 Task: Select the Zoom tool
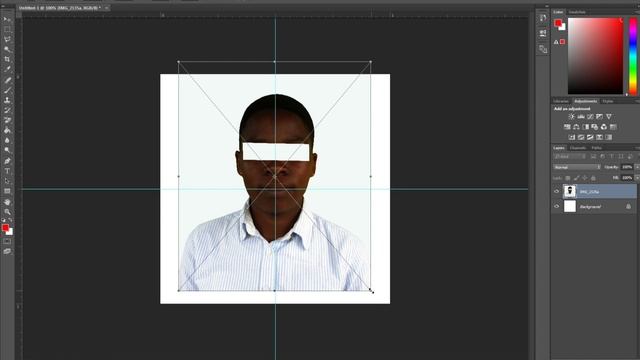(7, 212)
